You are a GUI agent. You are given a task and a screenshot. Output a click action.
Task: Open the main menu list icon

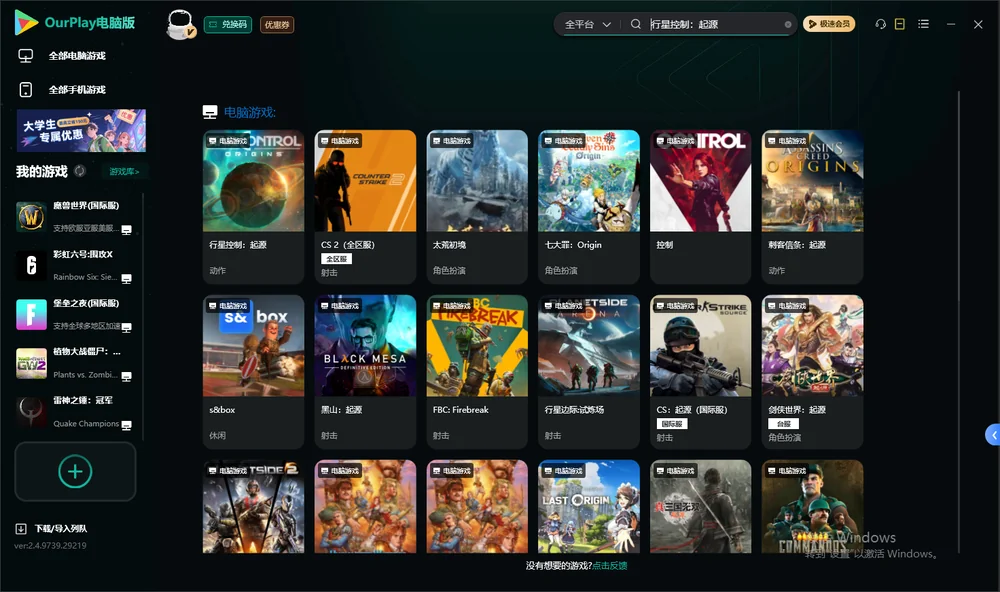923,24
